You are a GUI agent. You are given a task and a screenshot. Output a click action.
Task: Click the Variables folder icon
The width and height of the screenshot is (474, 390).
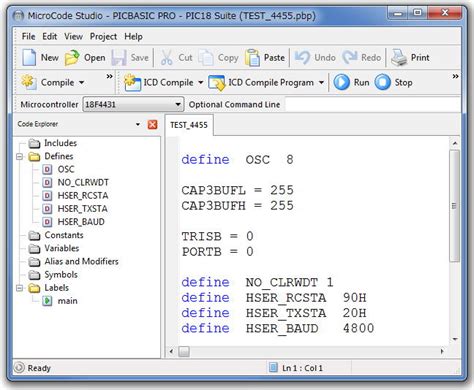(34, 249)
